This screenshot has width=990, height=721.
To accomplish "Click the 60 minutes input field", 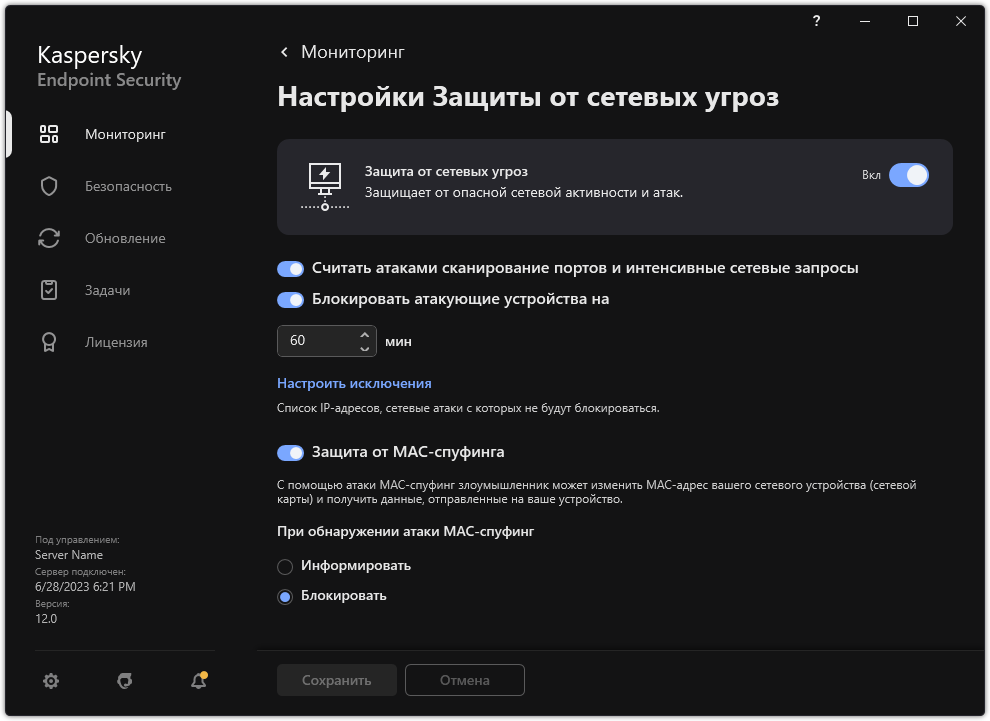I will pyautogui.click(x=318, y=340).
